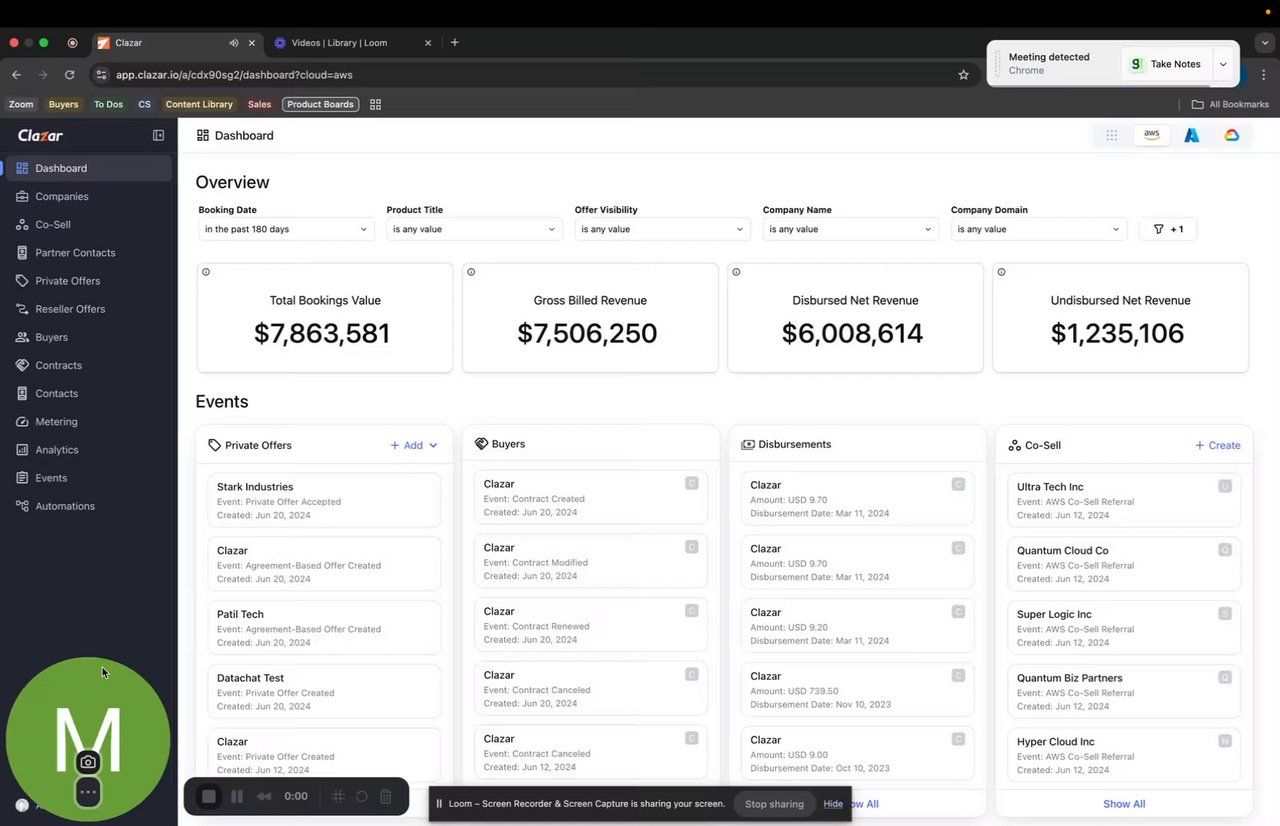The height and width of the screenshot is (826, 1280).
Task: Open the Ultra Tech Inc co-sell referral
Action: (1124, 500)
